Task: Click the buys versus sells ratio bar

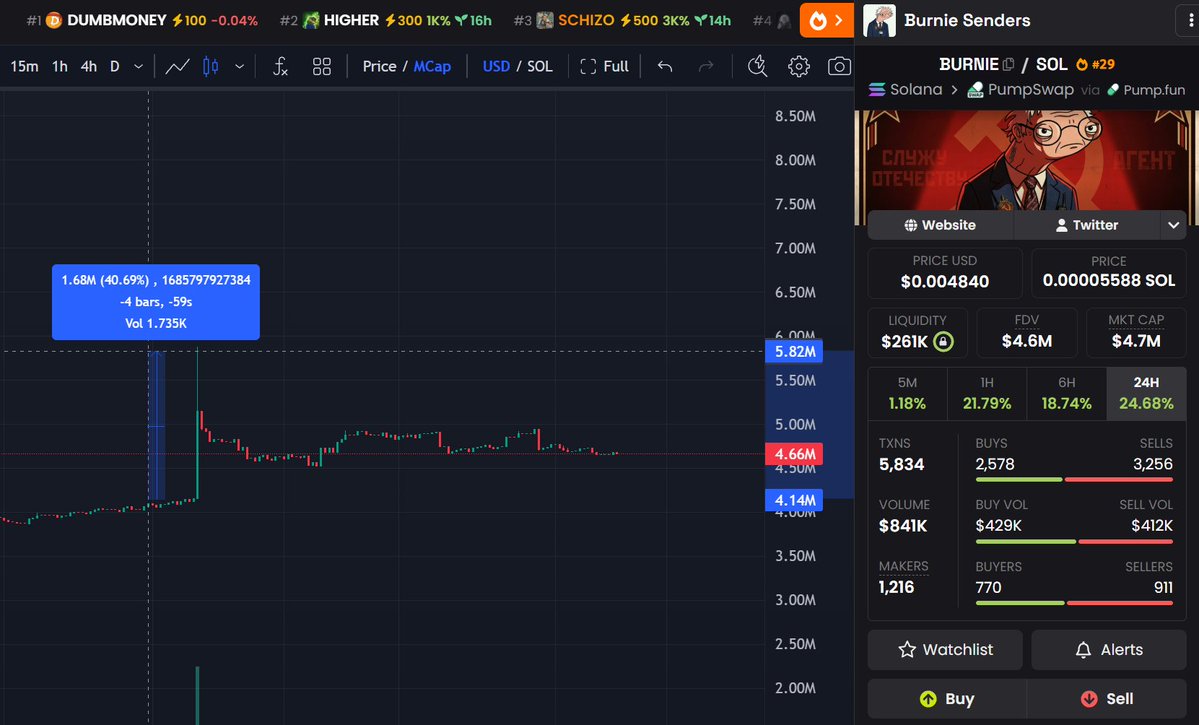Action: coord(1074,480)
